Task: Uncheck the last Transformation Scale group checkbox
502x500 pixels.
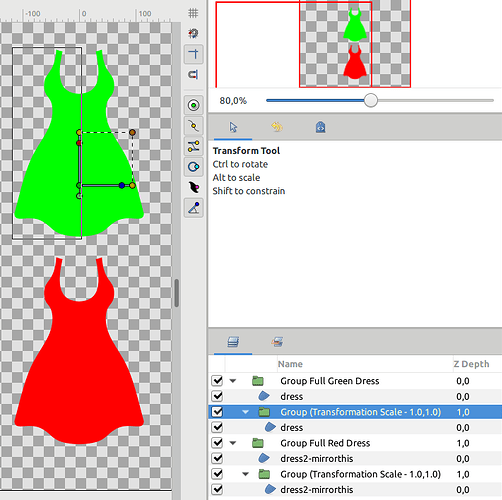Action: point(217,474)
